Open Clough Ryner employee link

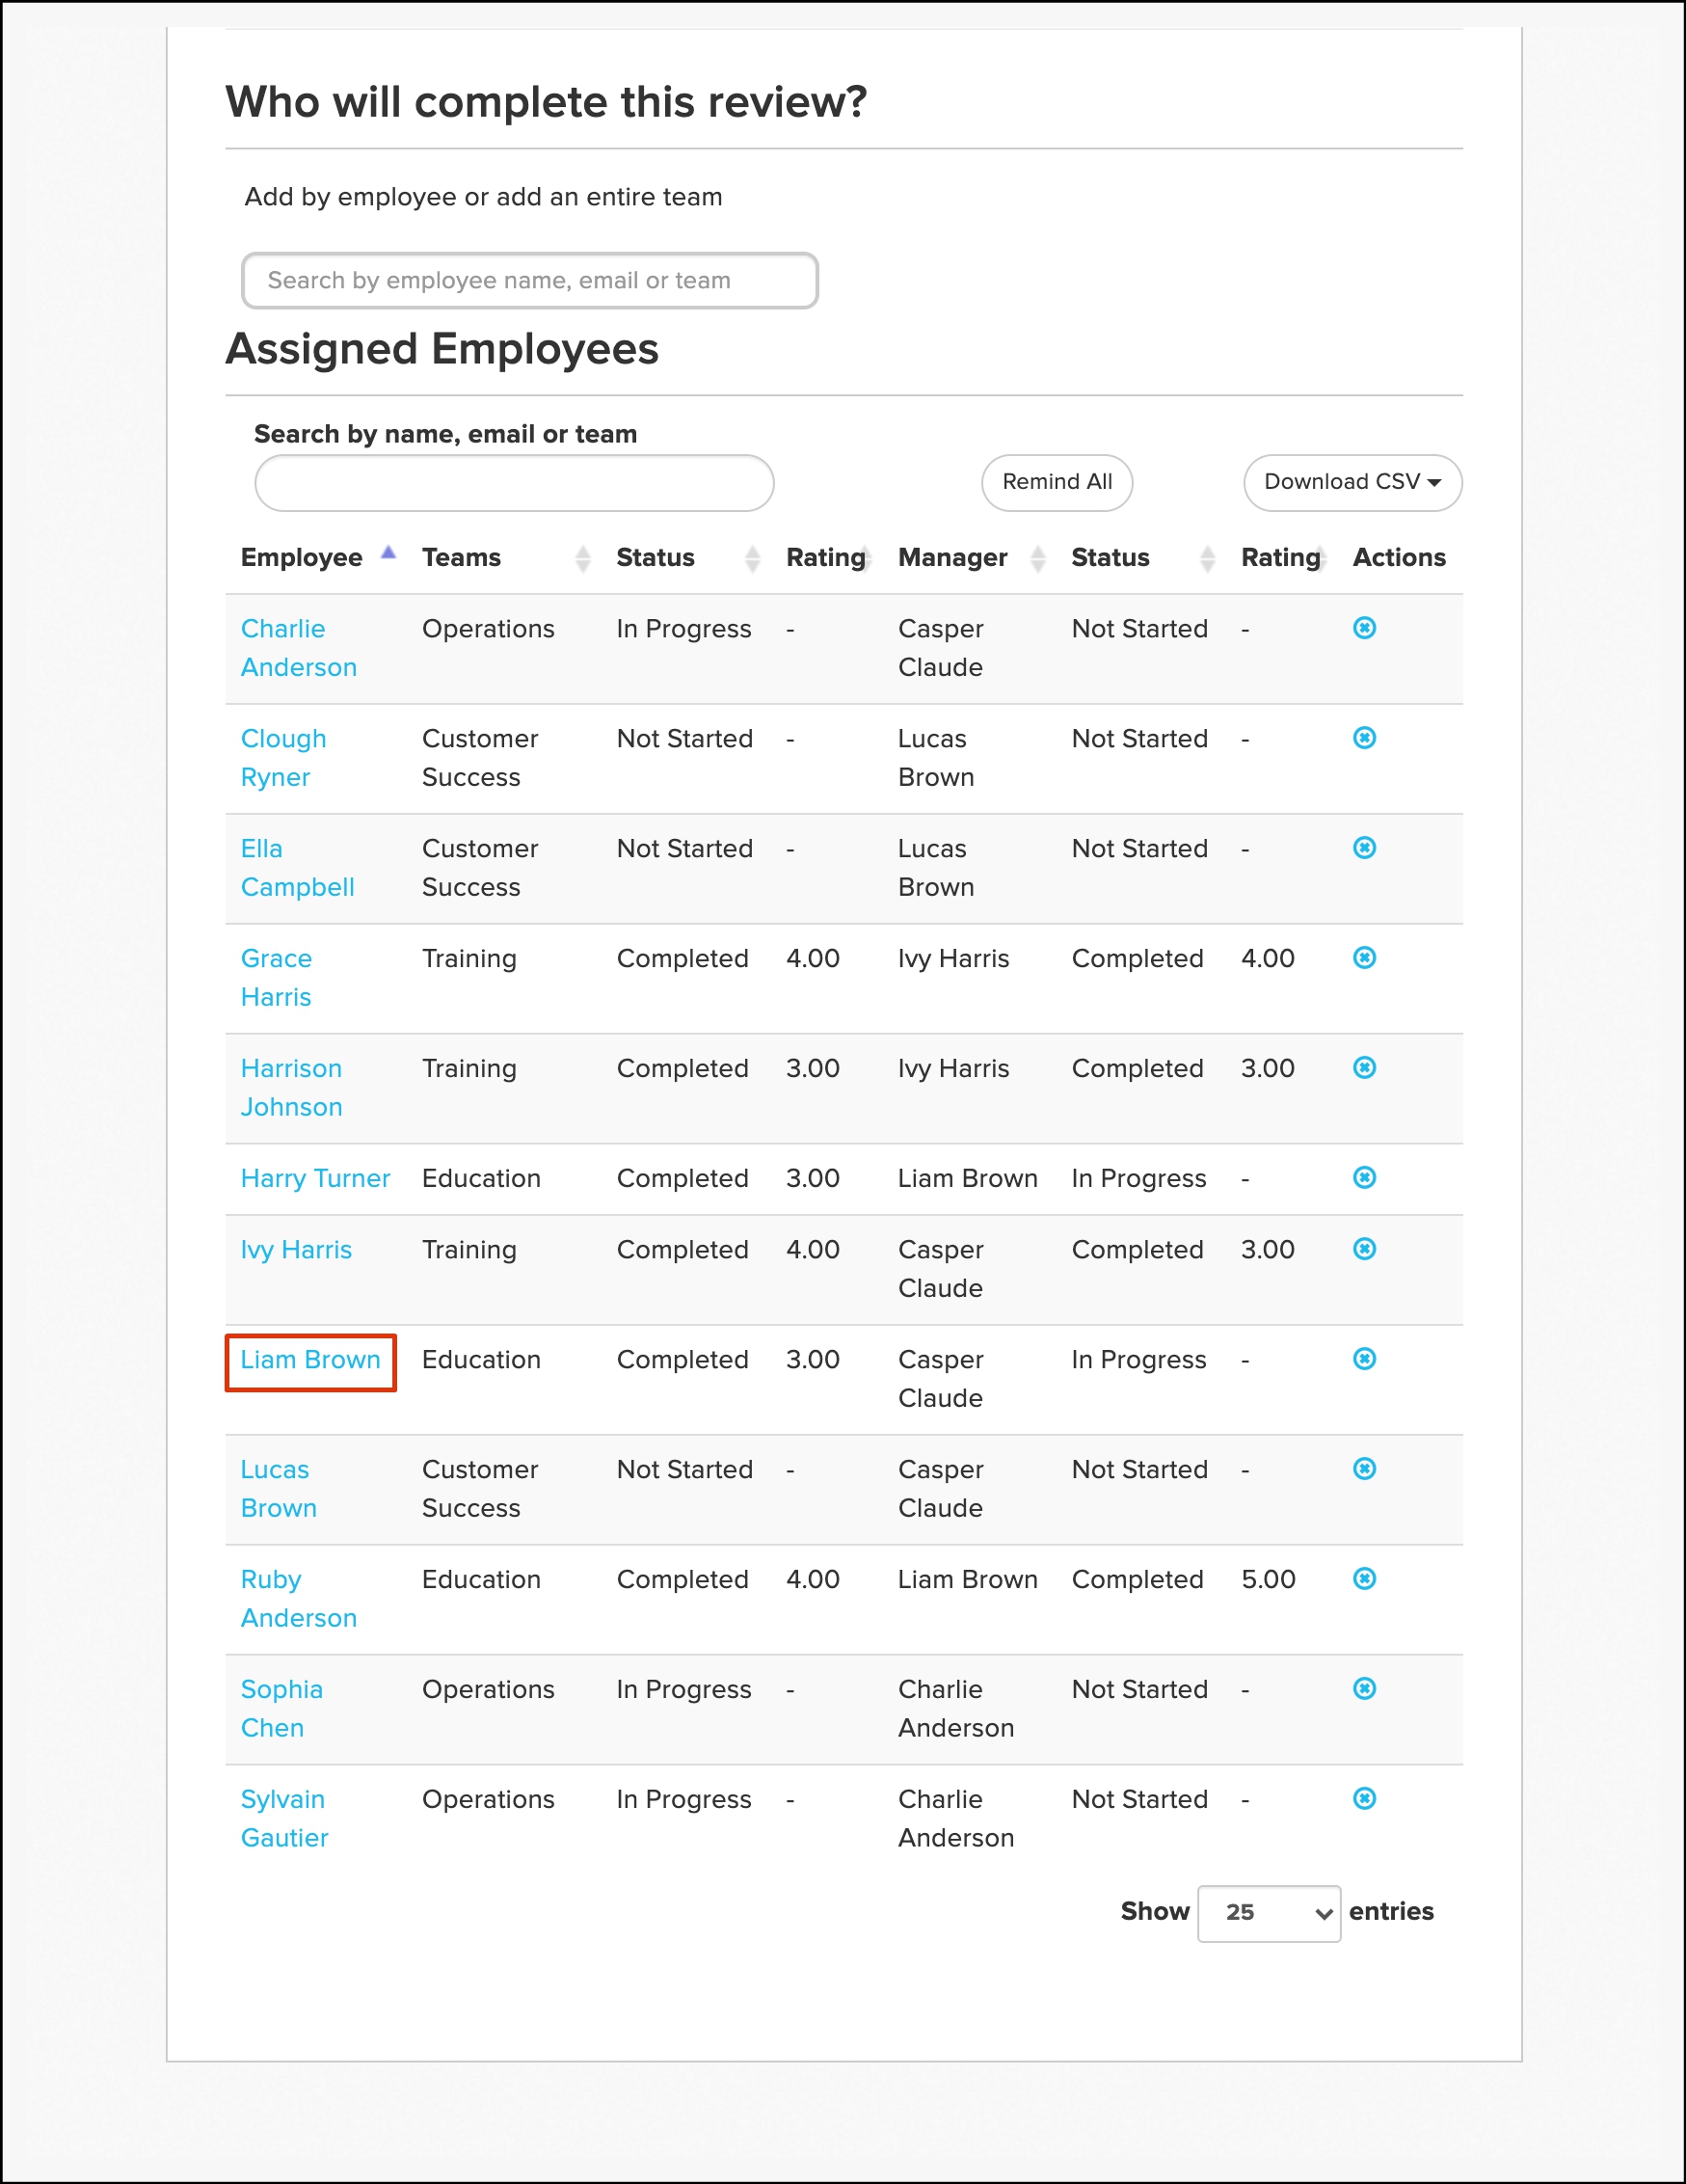pos(283,758)
